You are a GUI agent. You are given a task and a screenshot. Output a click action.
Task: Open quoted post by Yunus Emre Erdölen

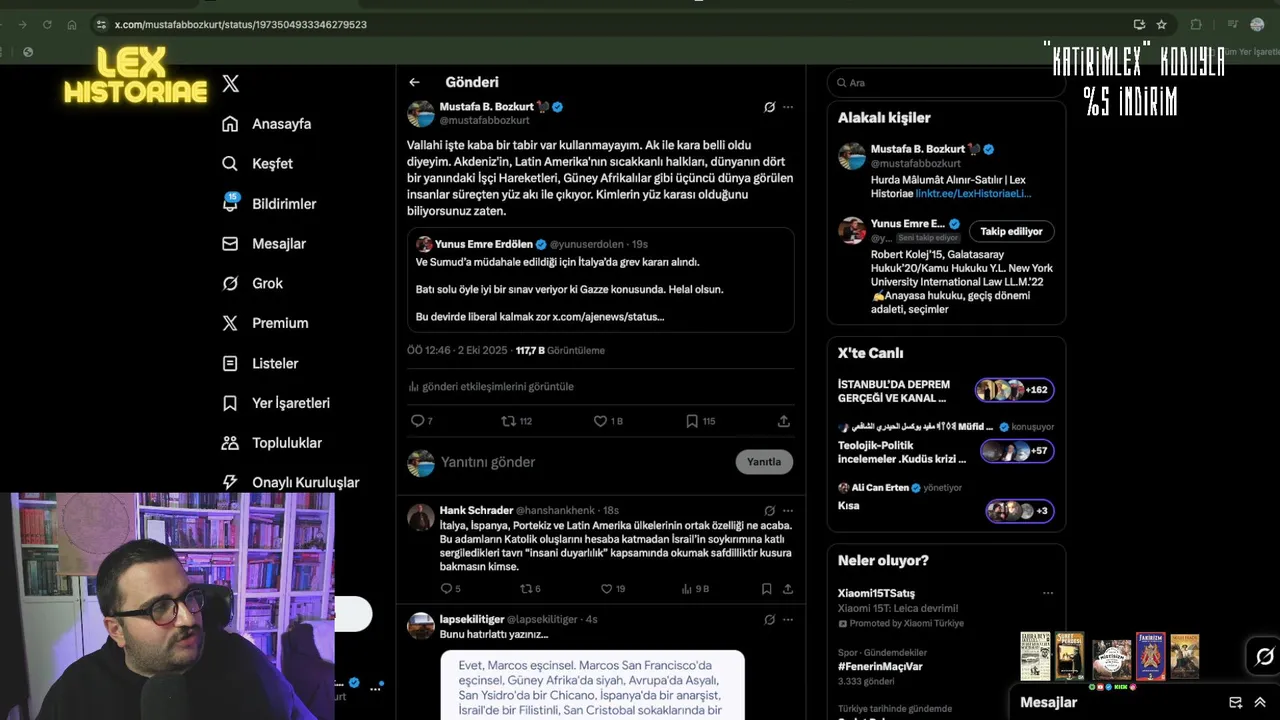point(600,280)
